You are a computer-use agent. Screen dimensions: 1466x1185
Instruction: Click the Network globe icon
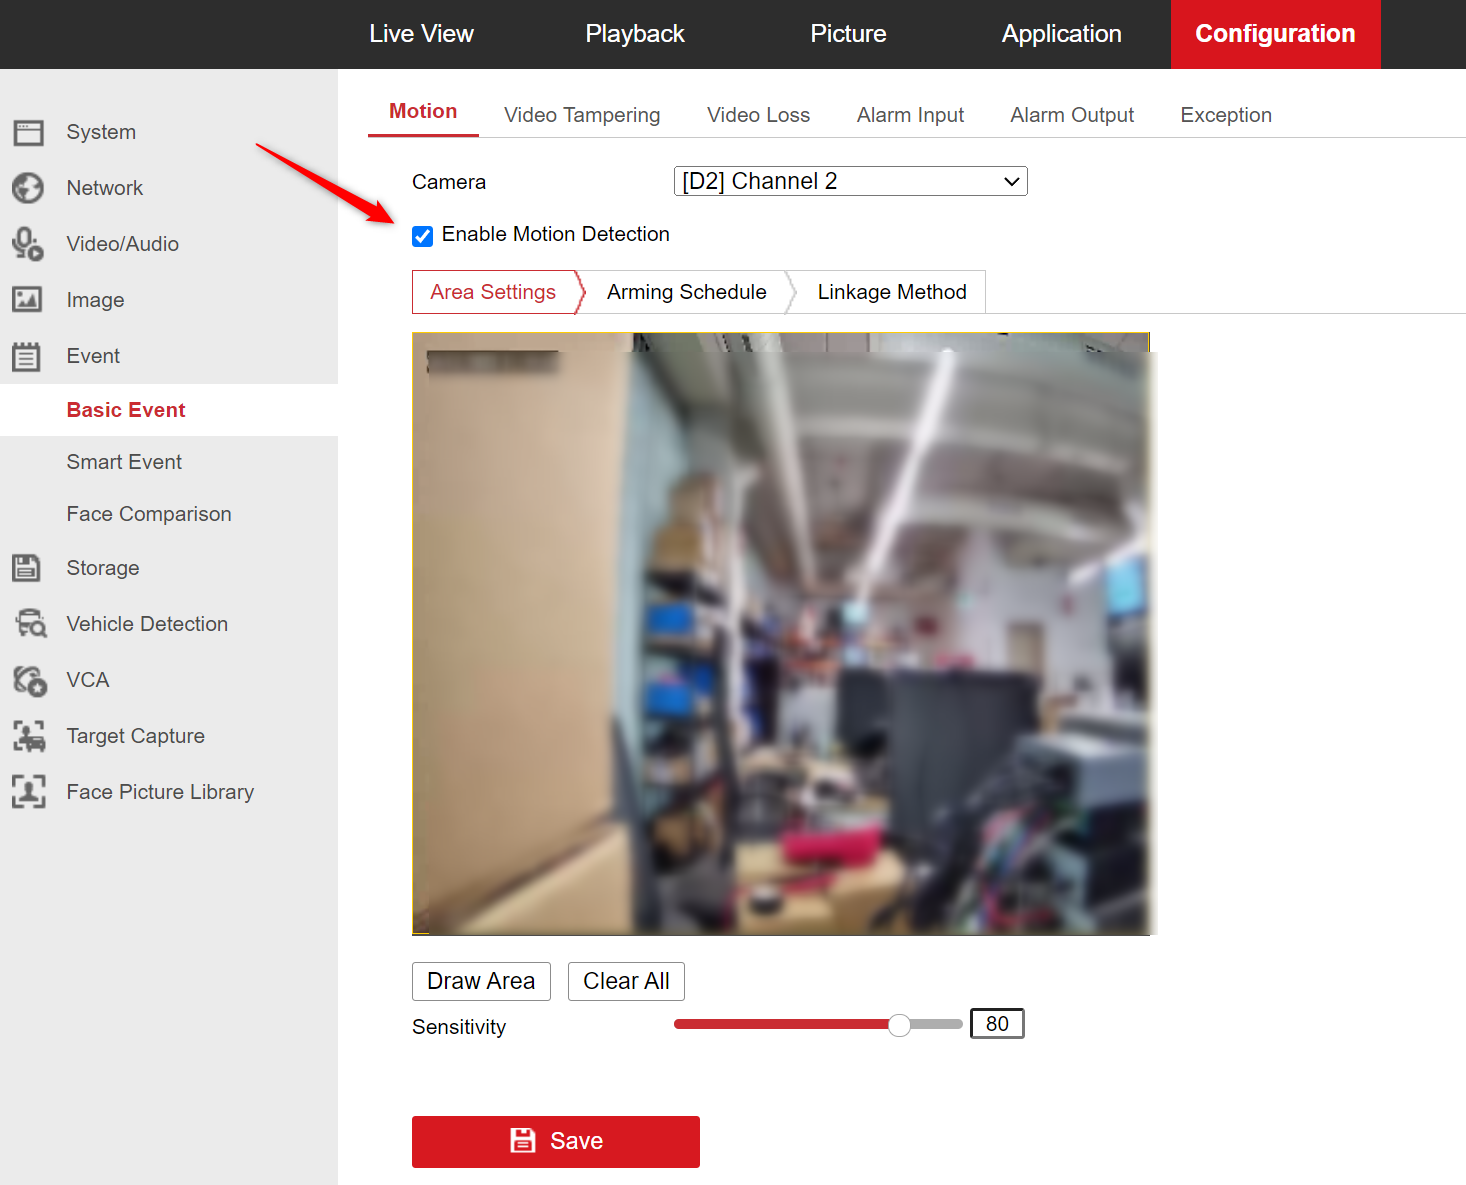point(28,188)
